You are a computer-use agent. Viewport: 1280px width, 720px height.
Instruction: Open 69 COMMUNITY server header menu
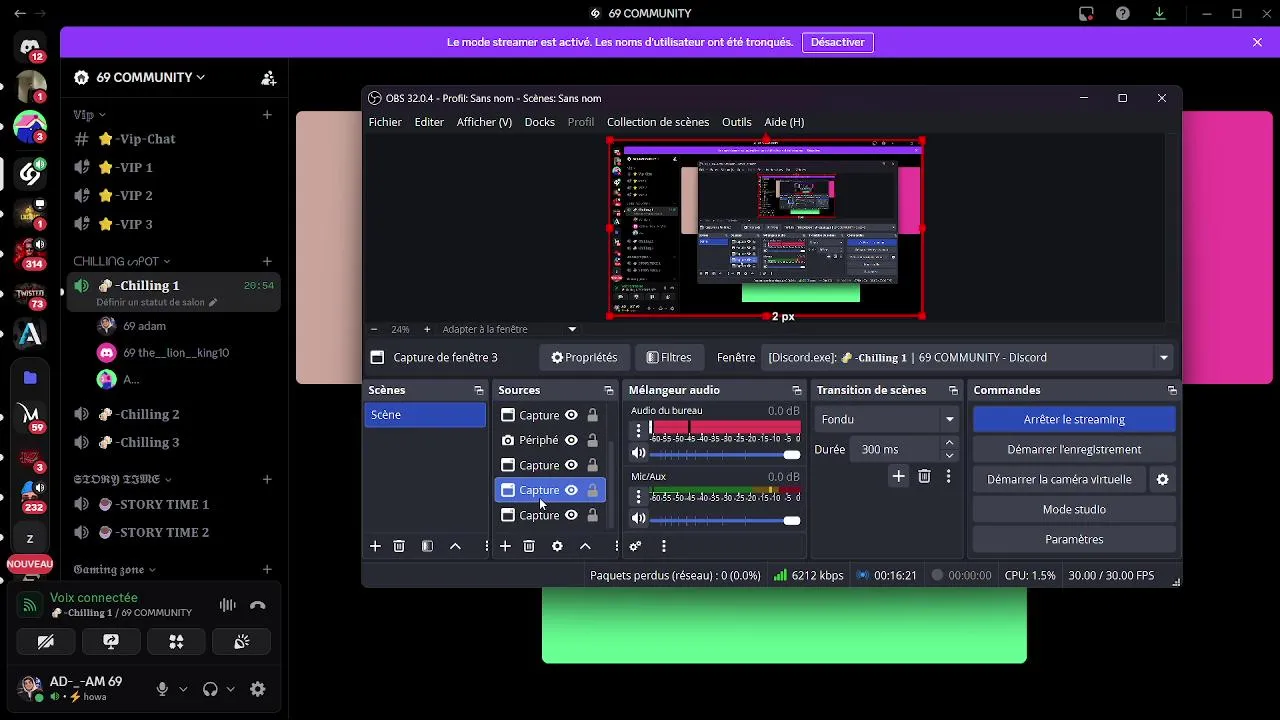pos(151,78)
